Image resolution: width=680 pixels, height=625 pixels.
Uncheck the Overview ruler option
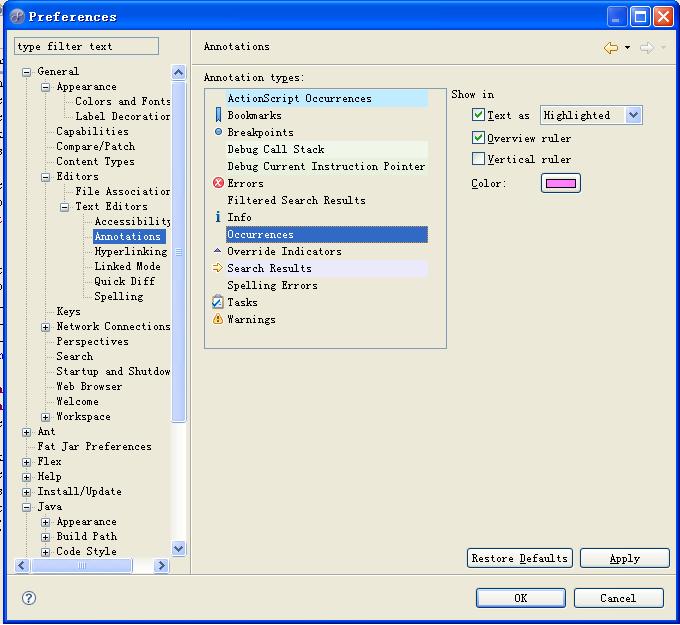pyautogui.click(x=478, y=138)
